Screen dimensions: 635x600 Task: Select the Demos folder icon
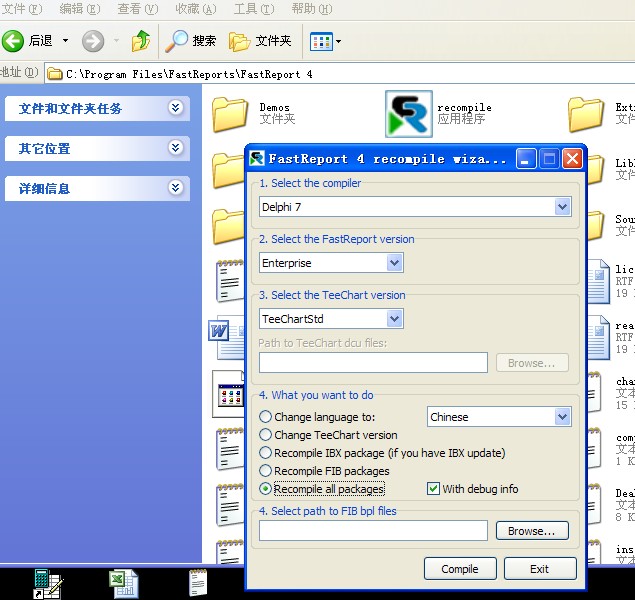coord(230,115)
